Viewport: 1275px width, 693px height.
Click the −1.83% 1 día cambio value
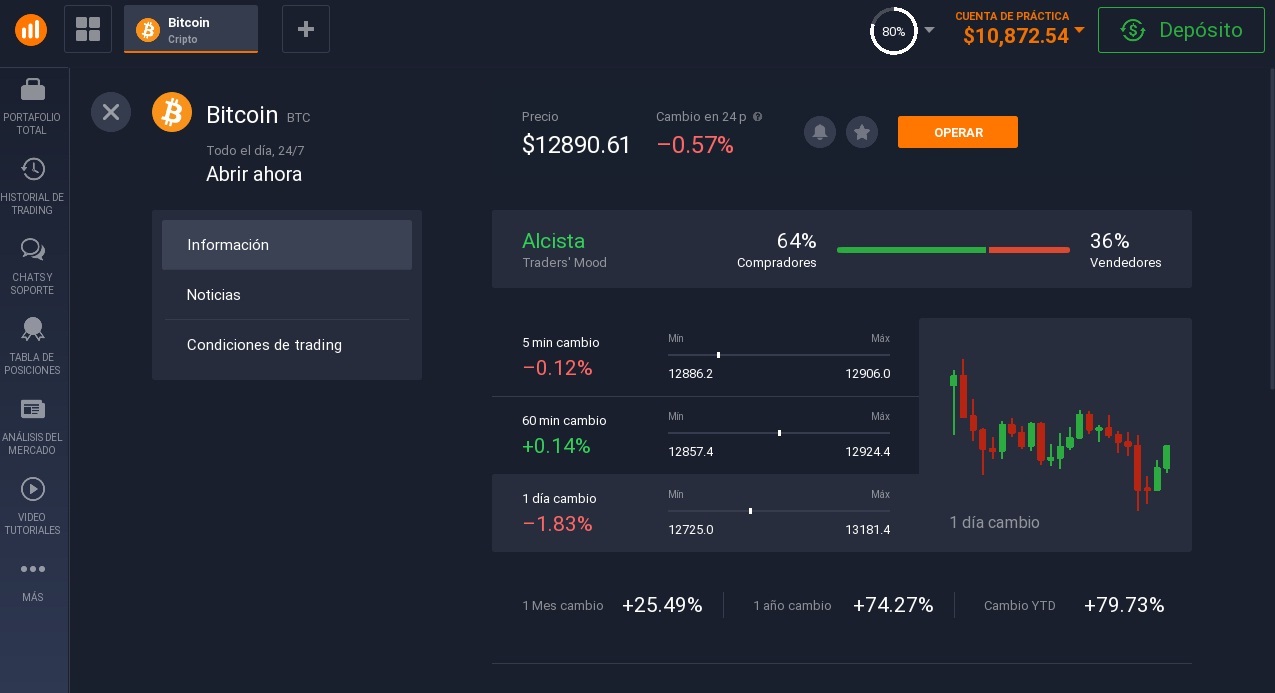point(557,524)
